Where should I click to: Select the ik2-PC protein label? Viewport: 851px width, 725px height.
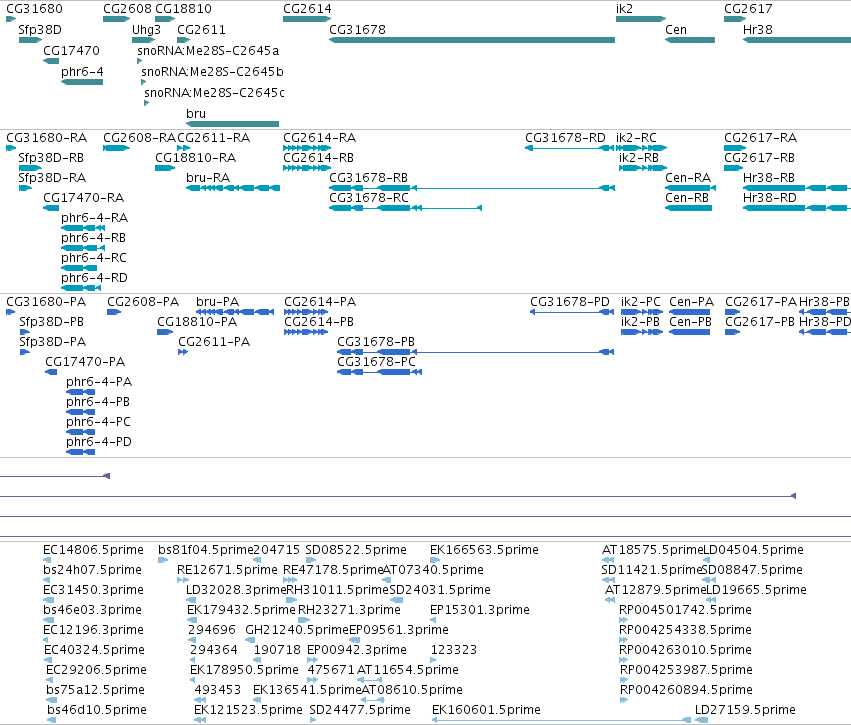[x=641, y=302]
